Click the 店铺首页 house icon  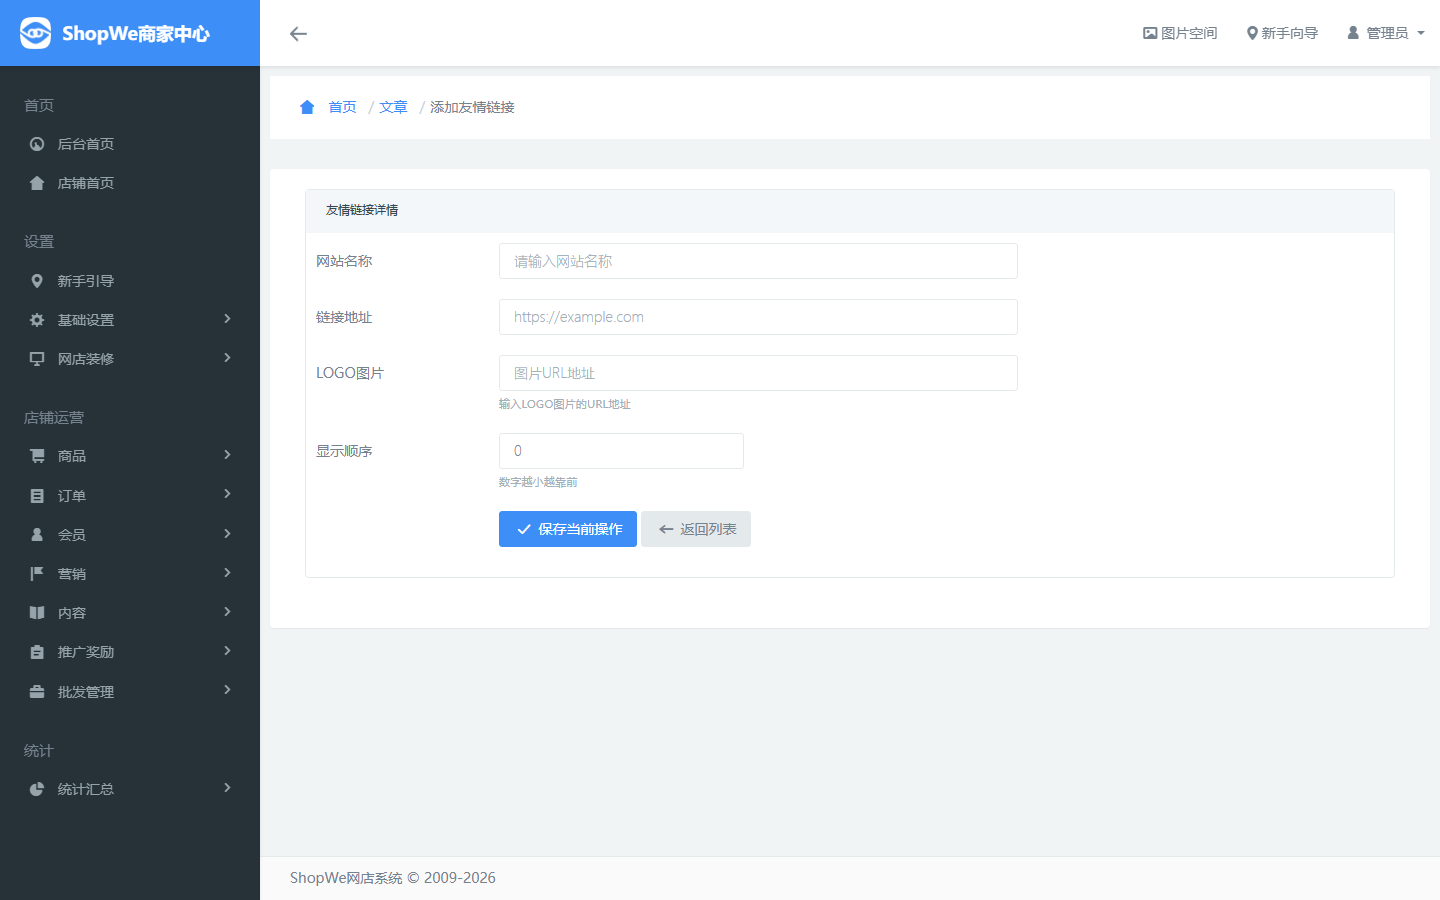[37, 183]
